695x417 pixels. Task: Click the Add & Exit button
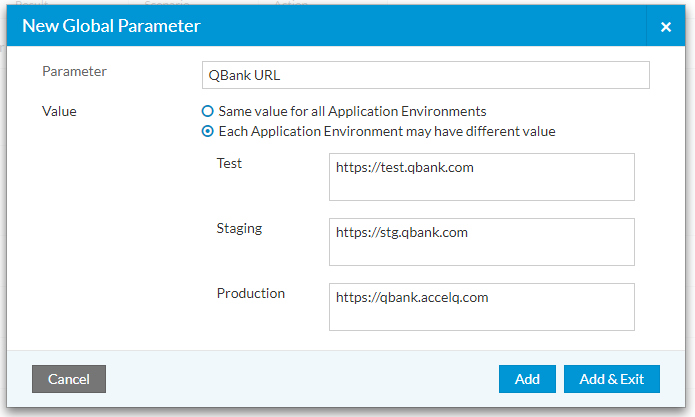coord(611,379)
